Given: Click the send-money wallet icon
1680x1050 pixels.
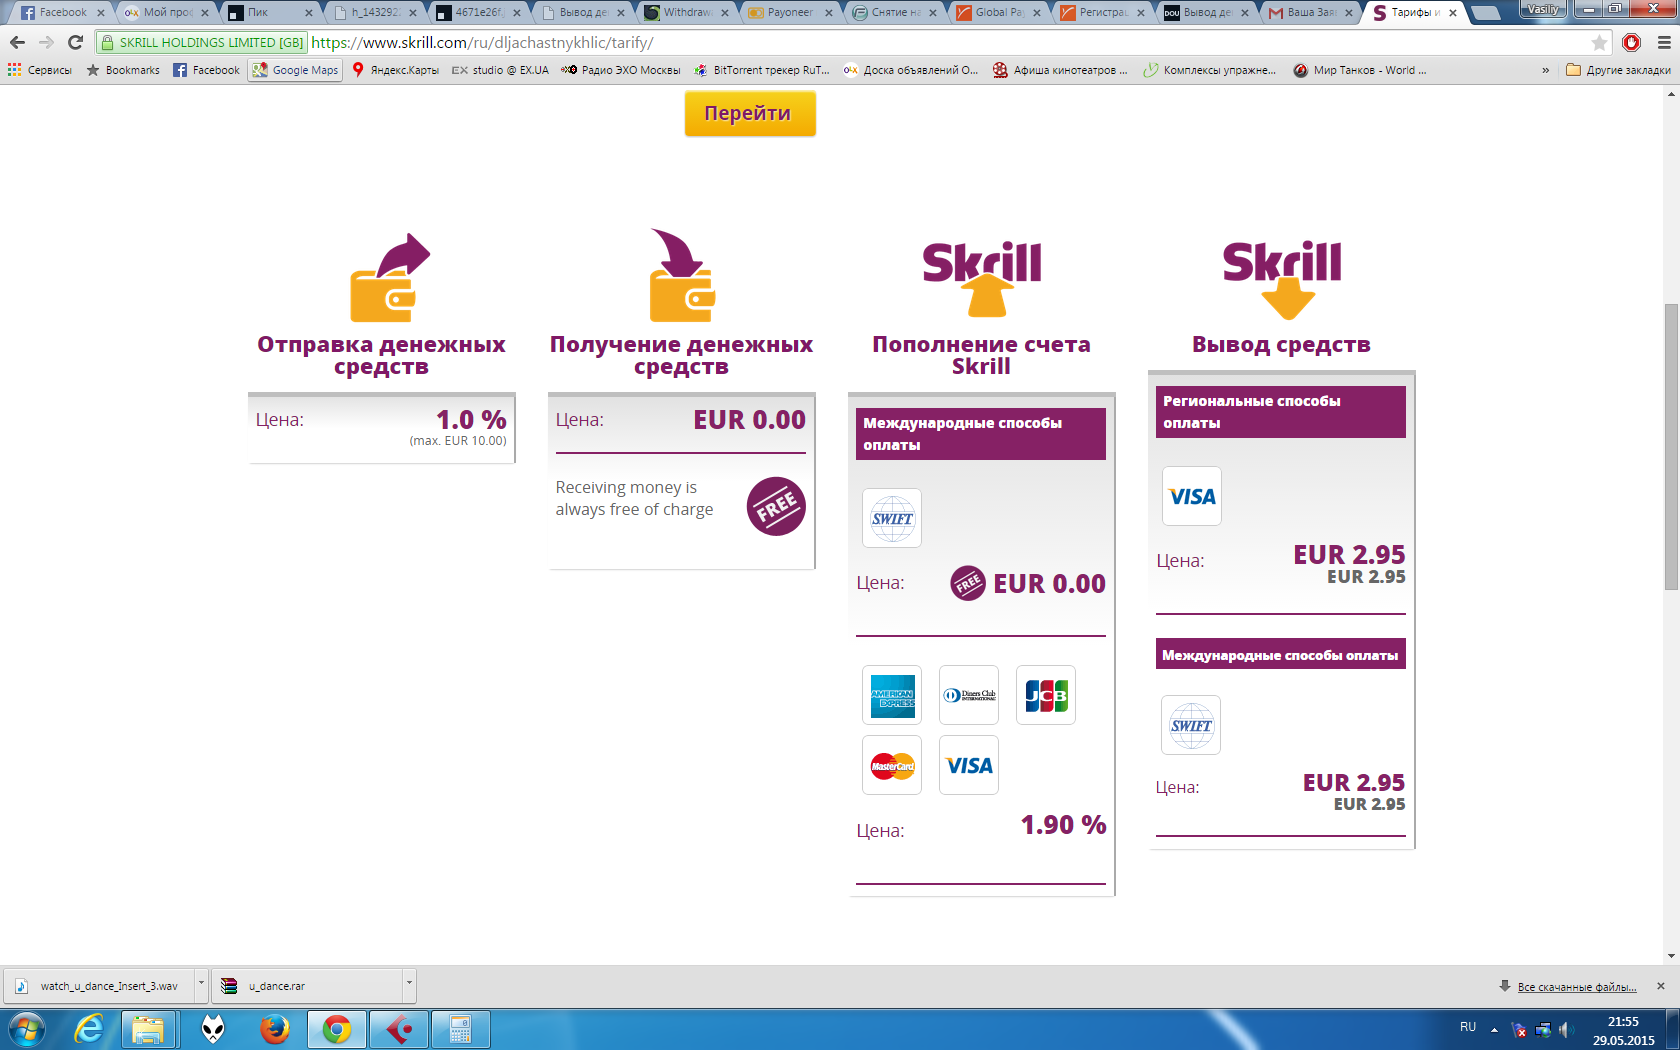Looking at the screenshot, I should click(389, 277).
